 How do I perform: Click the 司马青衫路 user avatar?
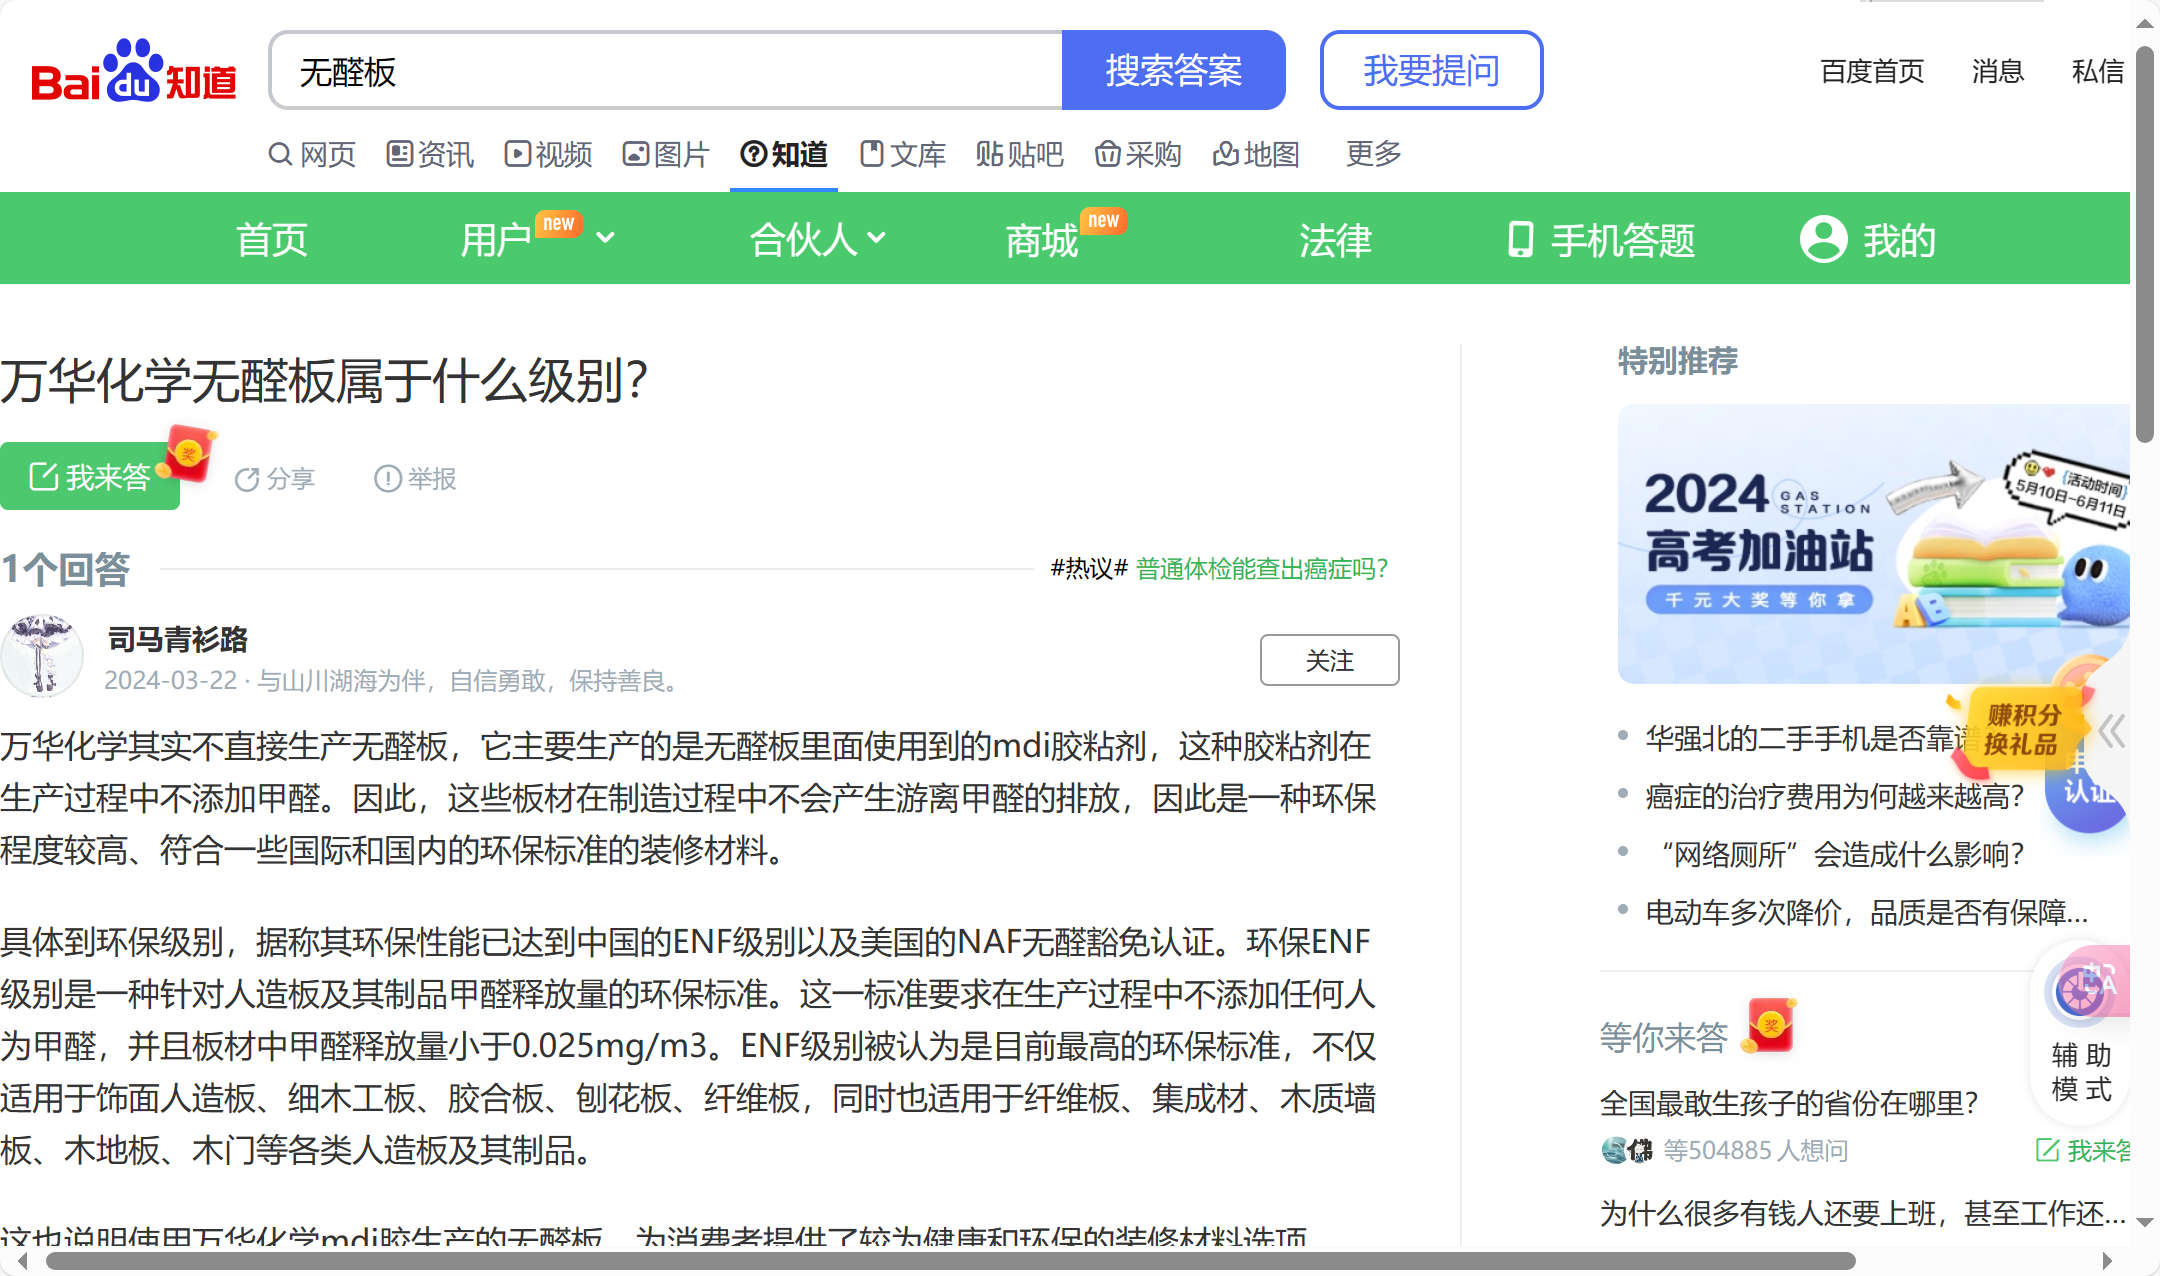(42, 657)
